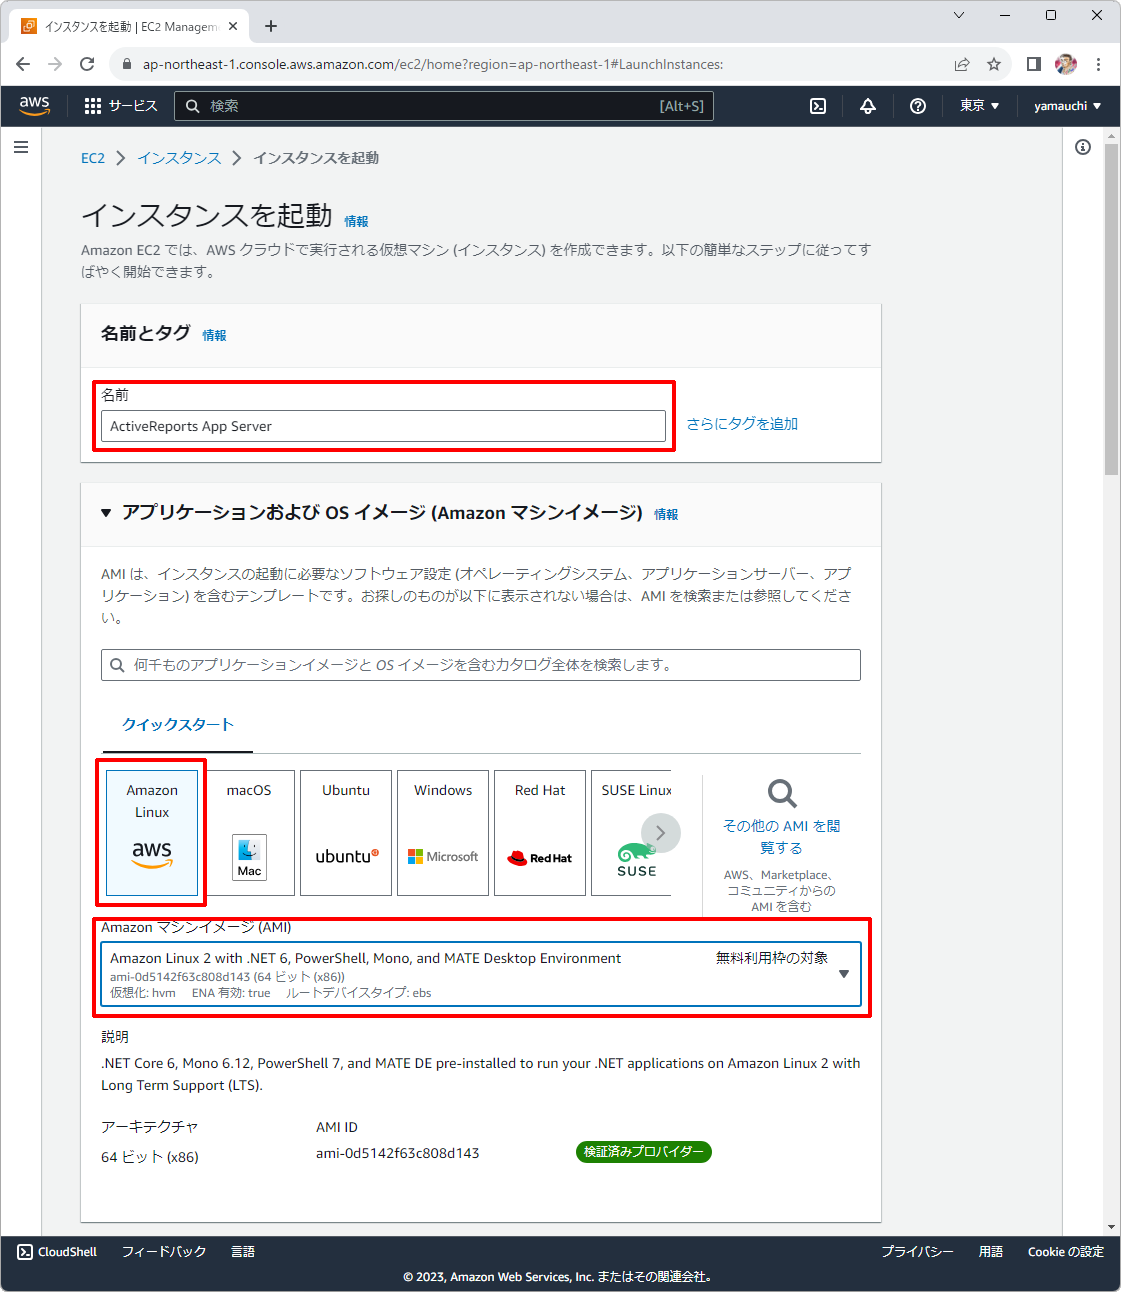1121x1292 pixels.
Task: Show more quick start OS options
Action: (x=660, y=833)
